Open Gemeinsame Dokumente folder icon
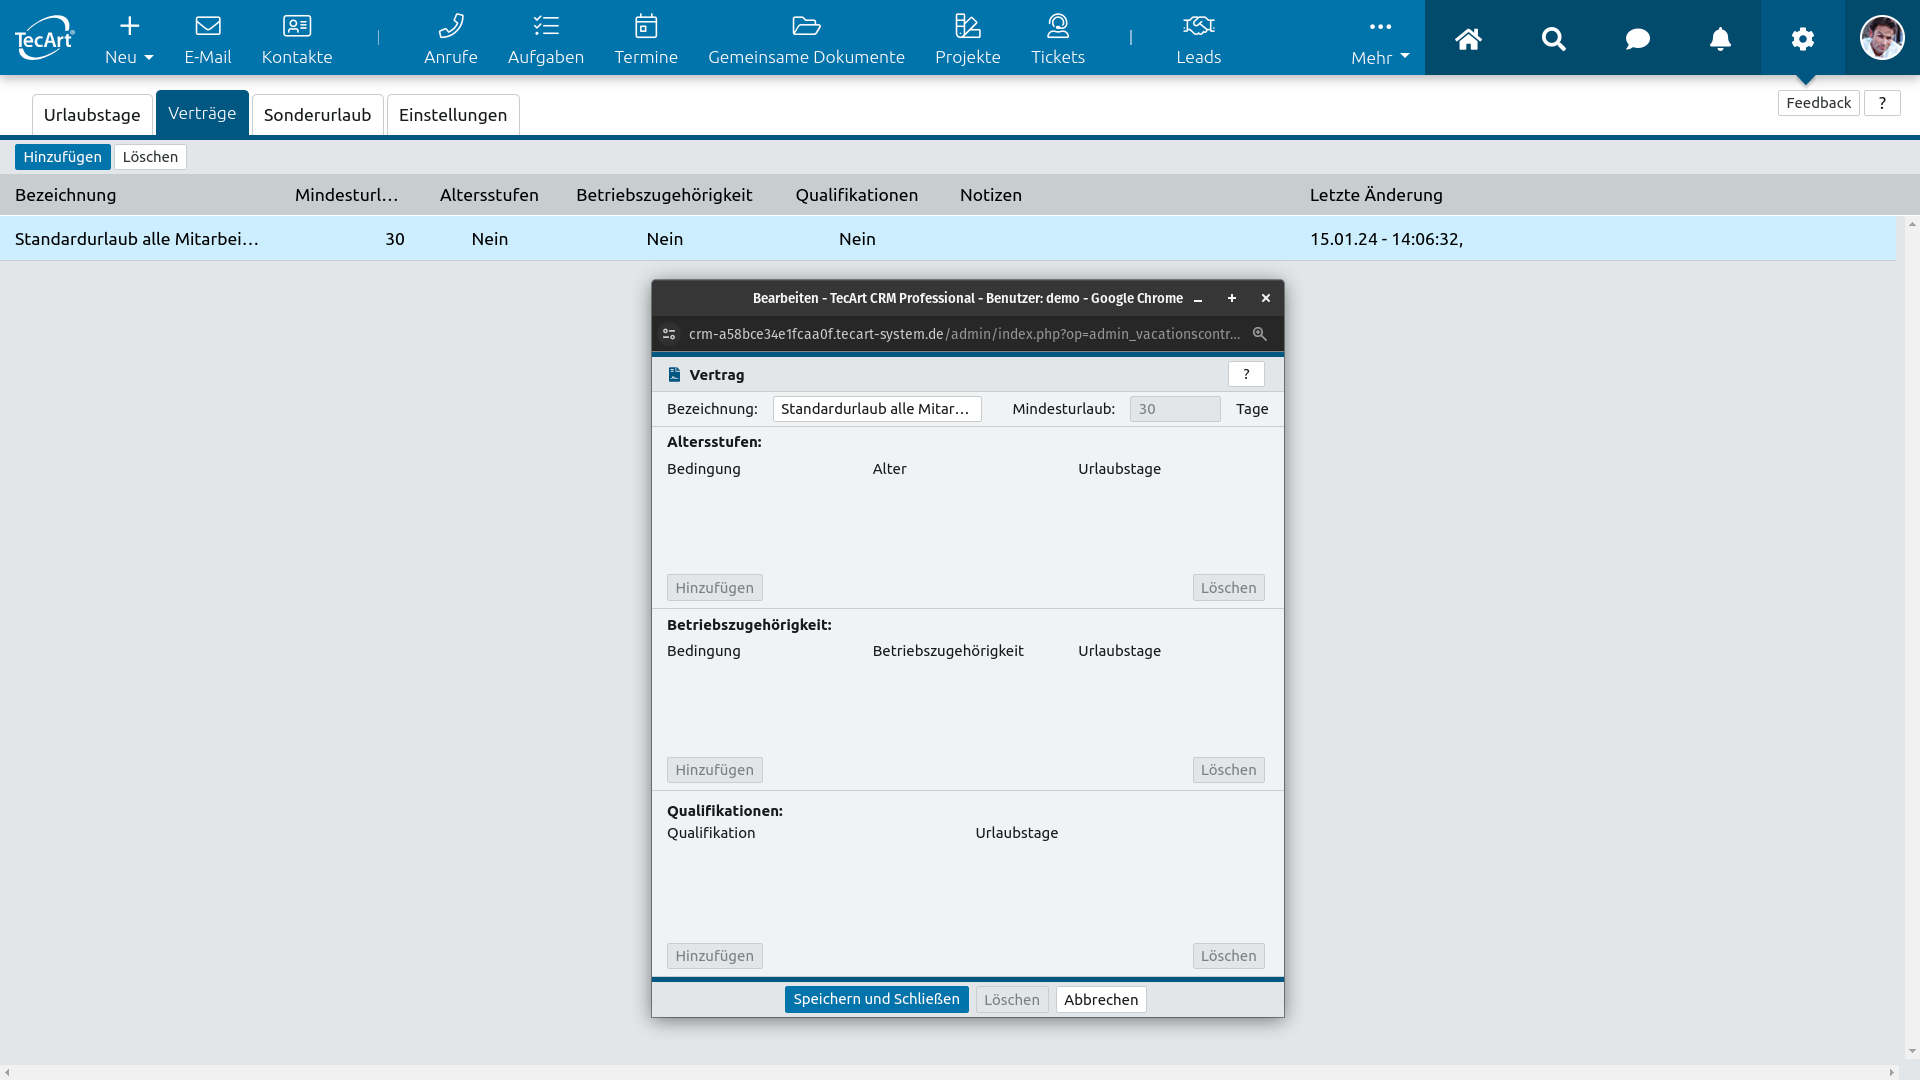 coord(806,26)
